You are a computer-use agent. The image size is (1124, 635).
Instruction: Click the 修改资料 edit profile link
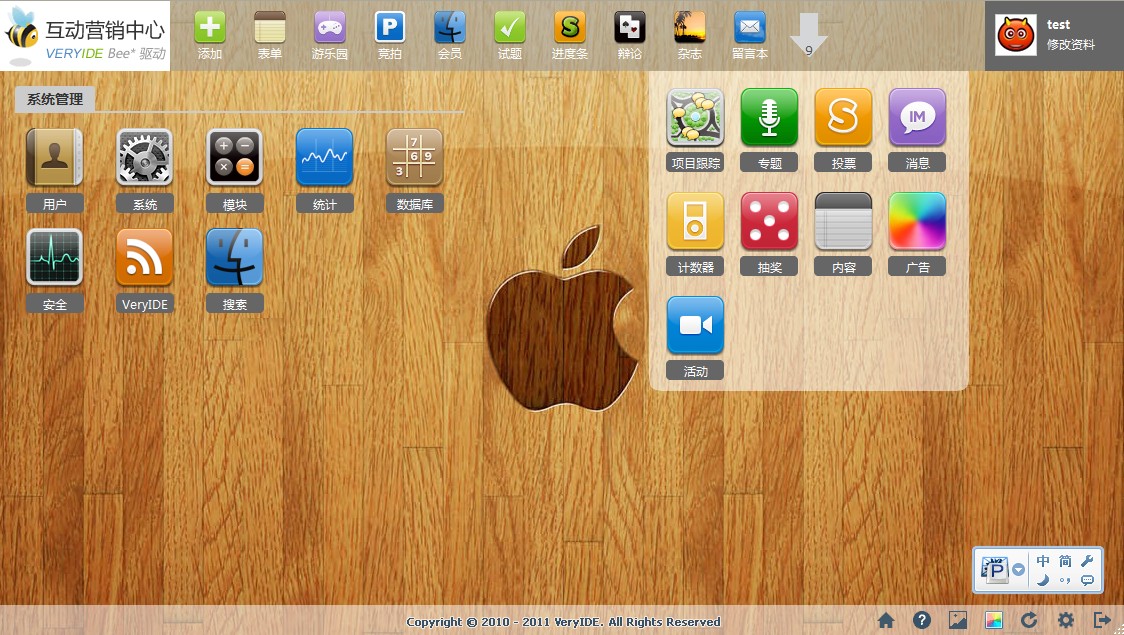1070,44
